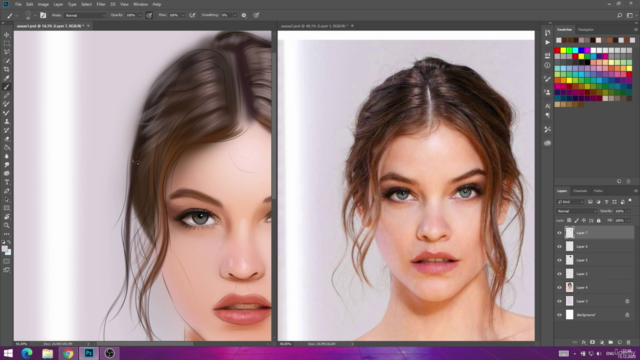This screenshot has height=360, width=640.
Task: Lock all layer attributes button
Action: (x=599, y=220)
